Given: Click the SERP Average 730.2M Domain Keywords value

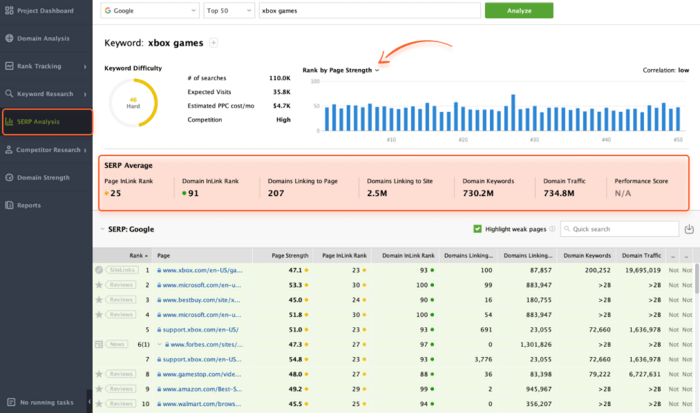Looking at the screenshot, I should 478,193.
